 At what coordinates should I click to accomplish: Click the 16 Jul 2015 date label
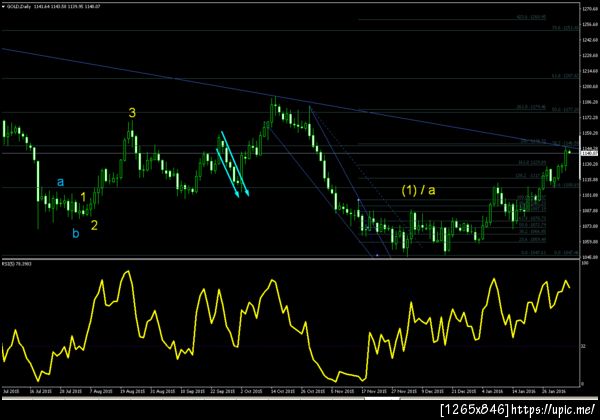(x=40, y=391)
